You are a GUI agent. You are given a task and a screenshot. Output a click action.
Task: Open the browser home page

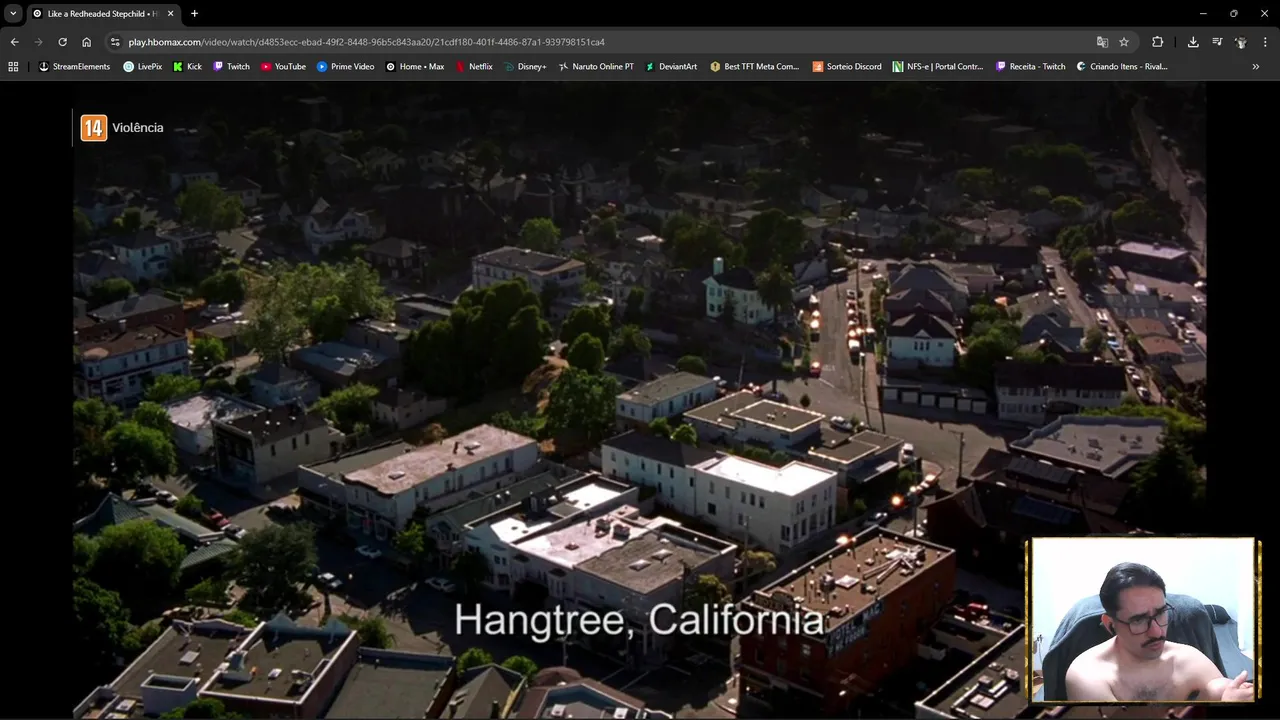tap(86, 42)
